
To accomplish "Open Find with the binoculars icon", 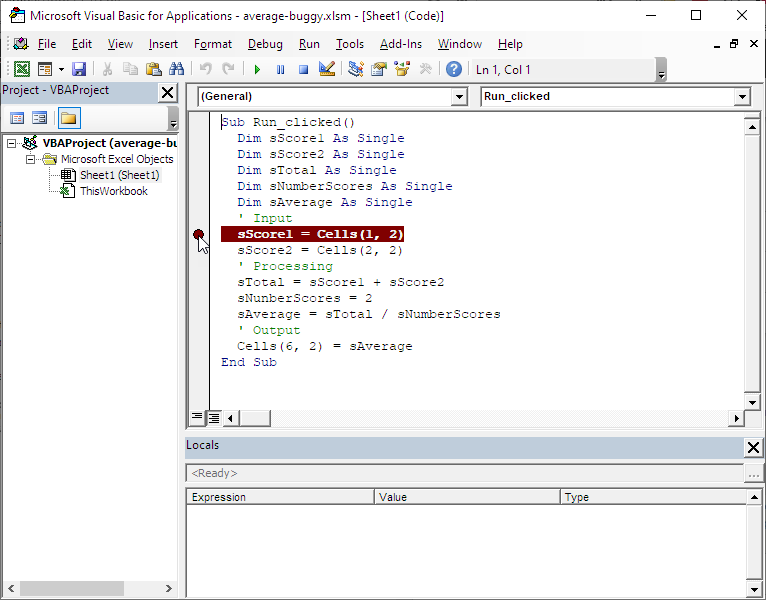I will coord(176,69).
